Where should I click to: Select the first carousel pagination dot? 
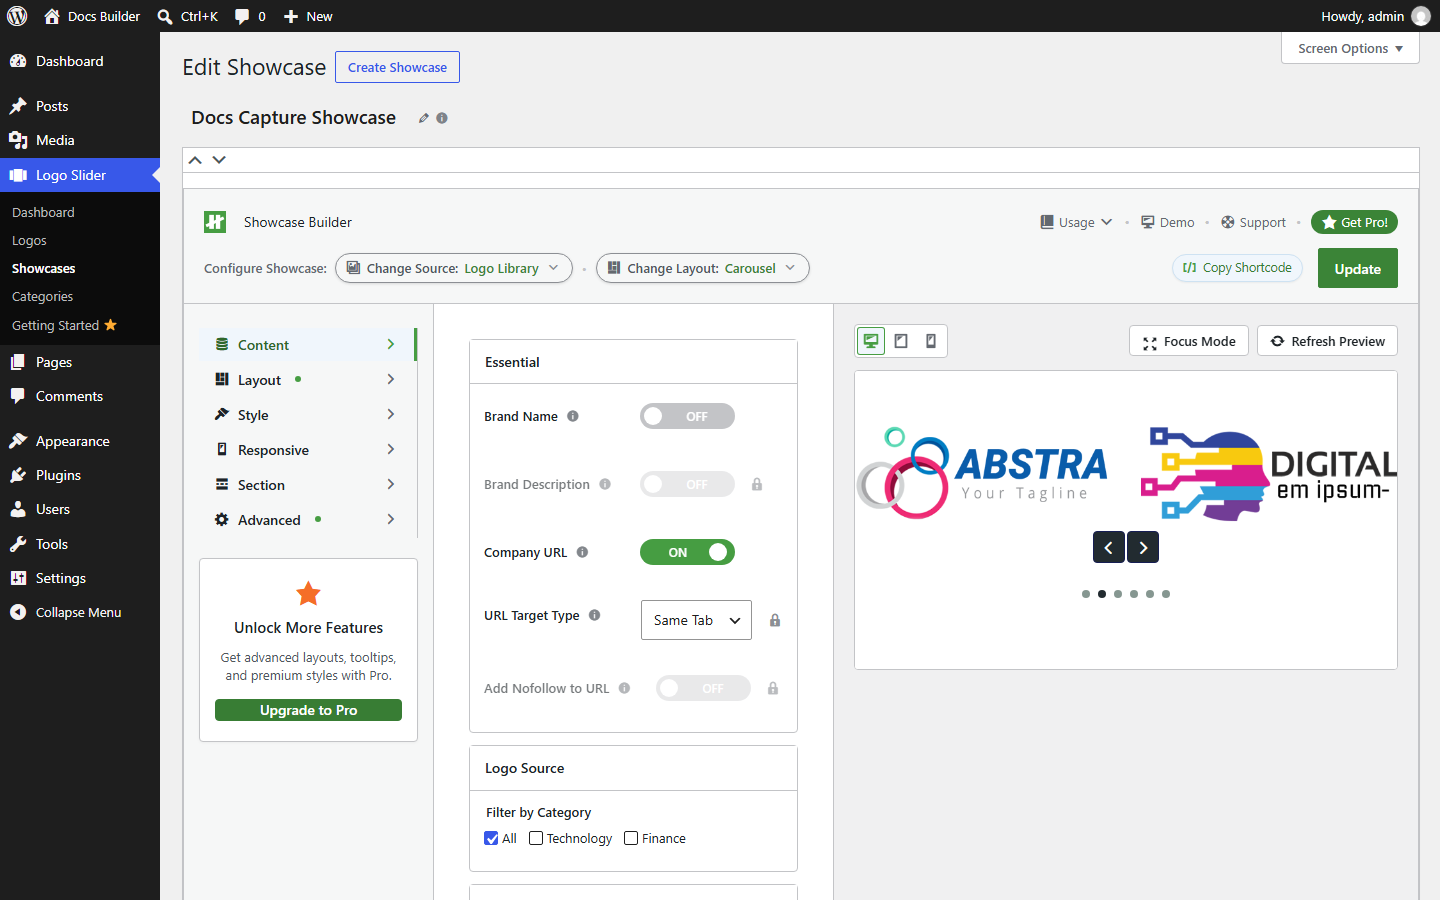tap(1086, 594)
